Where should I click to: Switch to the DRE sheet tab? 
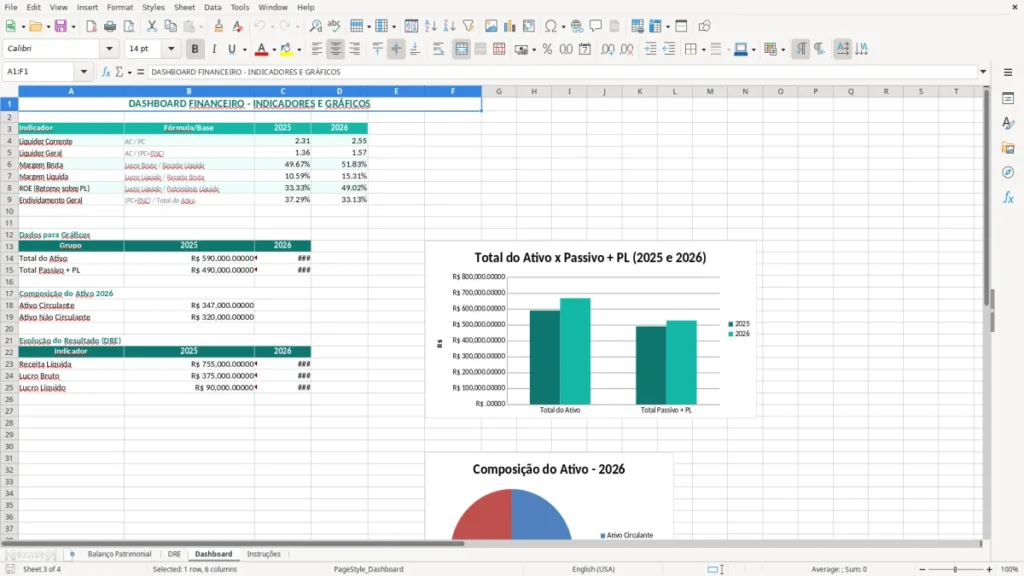[174, 554]
